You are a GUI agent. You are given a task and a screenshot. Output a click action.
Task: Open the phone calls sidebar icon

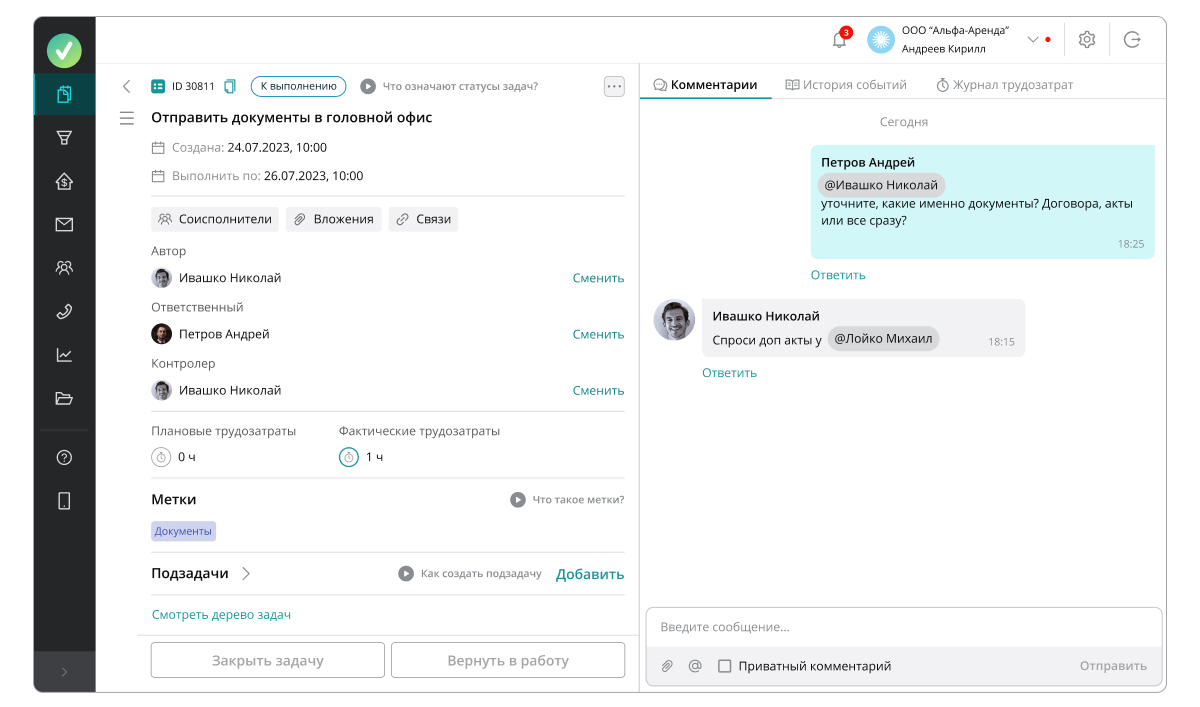point(64,311)
